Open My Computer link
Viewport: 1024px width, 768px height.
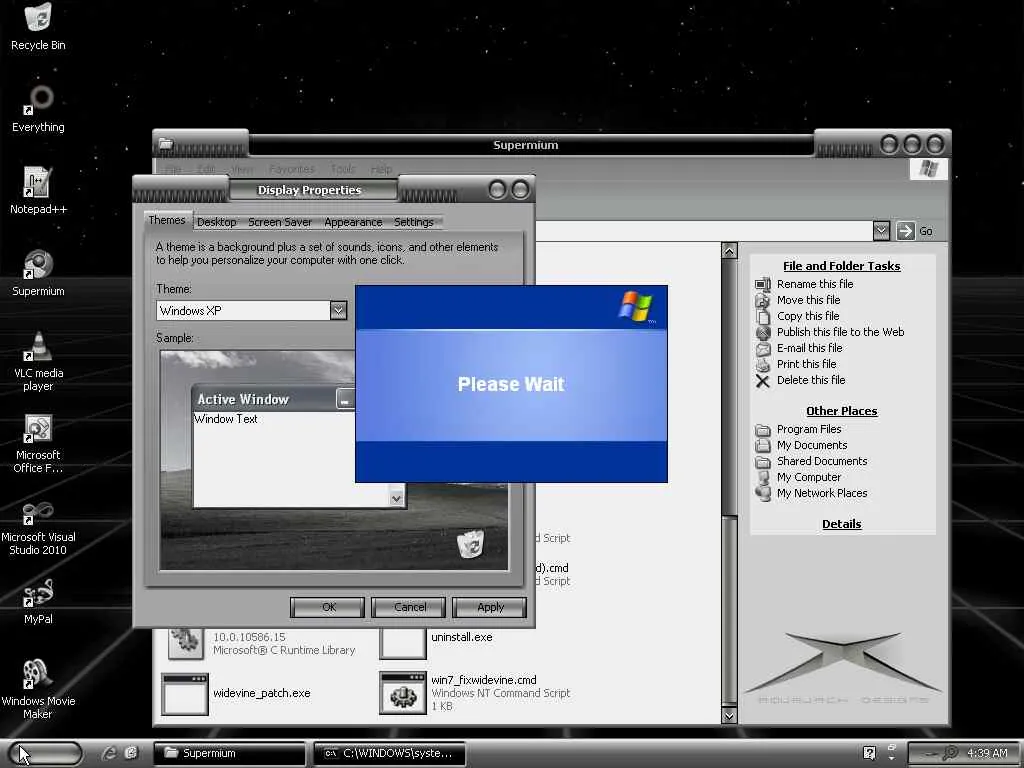coord(808,477)
